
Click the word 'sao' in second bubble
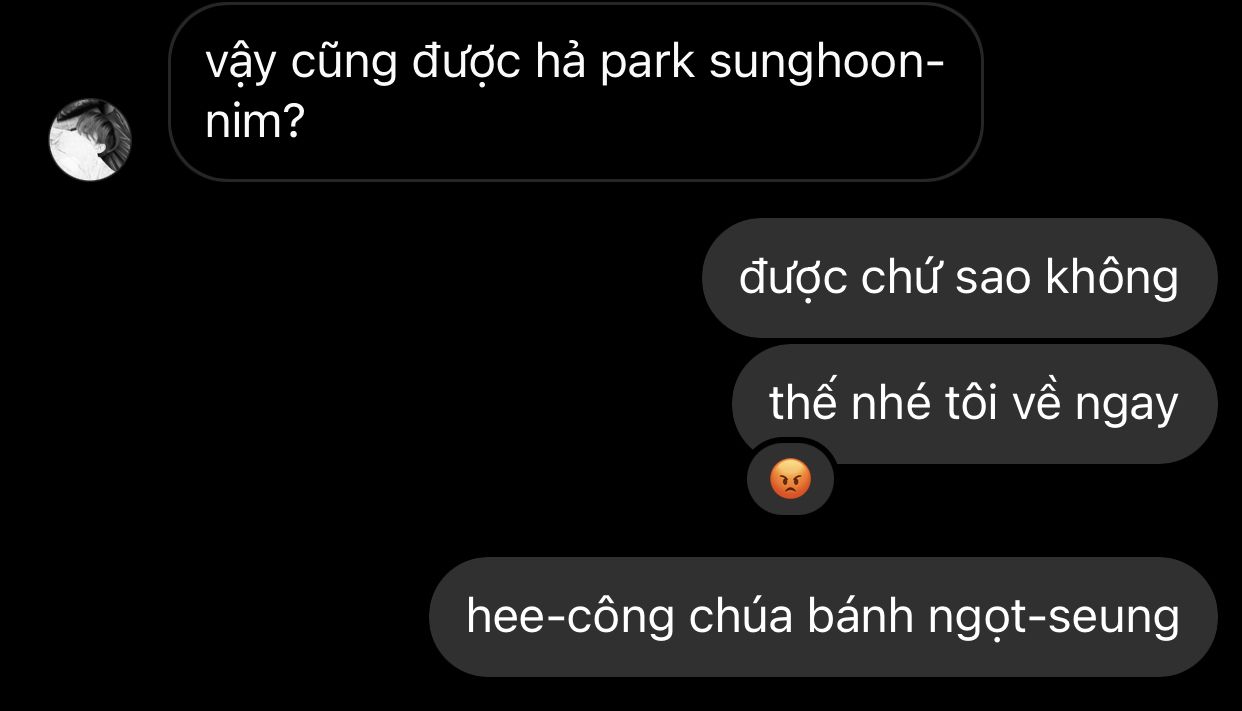(x=993, y=279)
